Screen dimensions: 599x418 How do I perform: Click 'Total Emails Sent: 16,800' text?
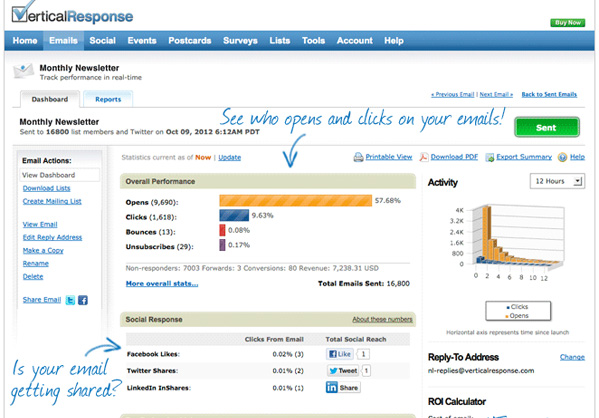(364, 284)
